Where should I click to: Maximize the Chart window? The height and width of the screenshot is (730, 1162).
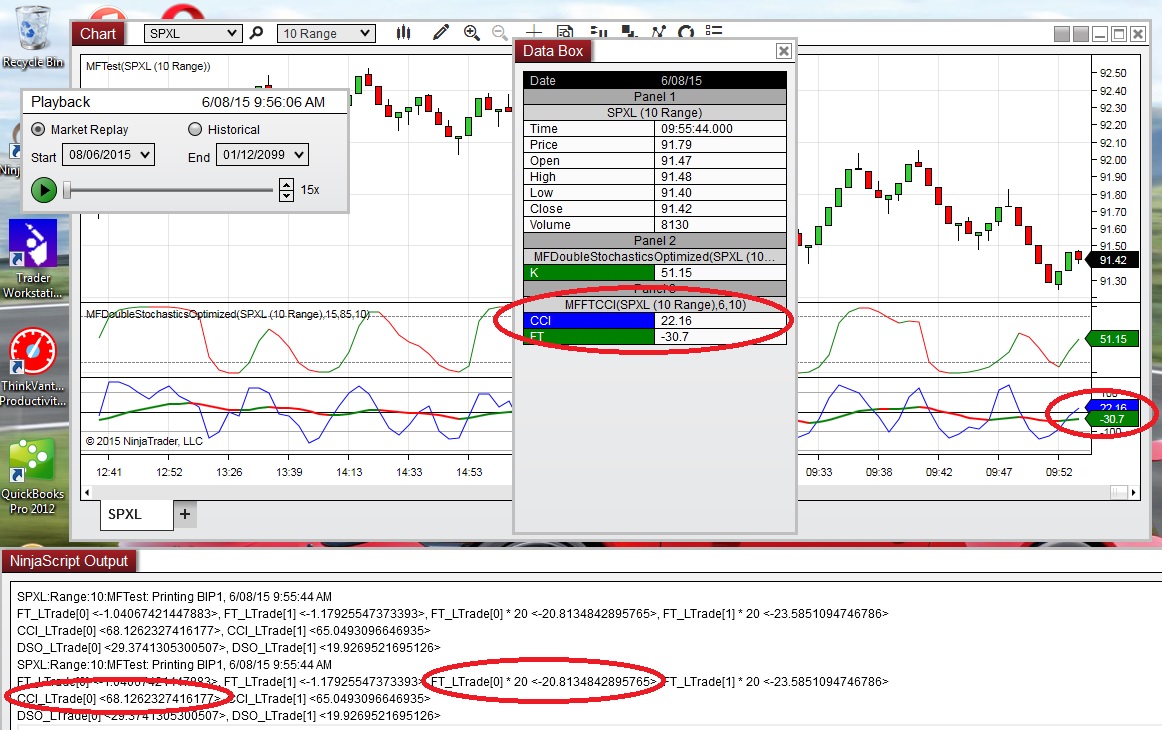click(1119, 34)
